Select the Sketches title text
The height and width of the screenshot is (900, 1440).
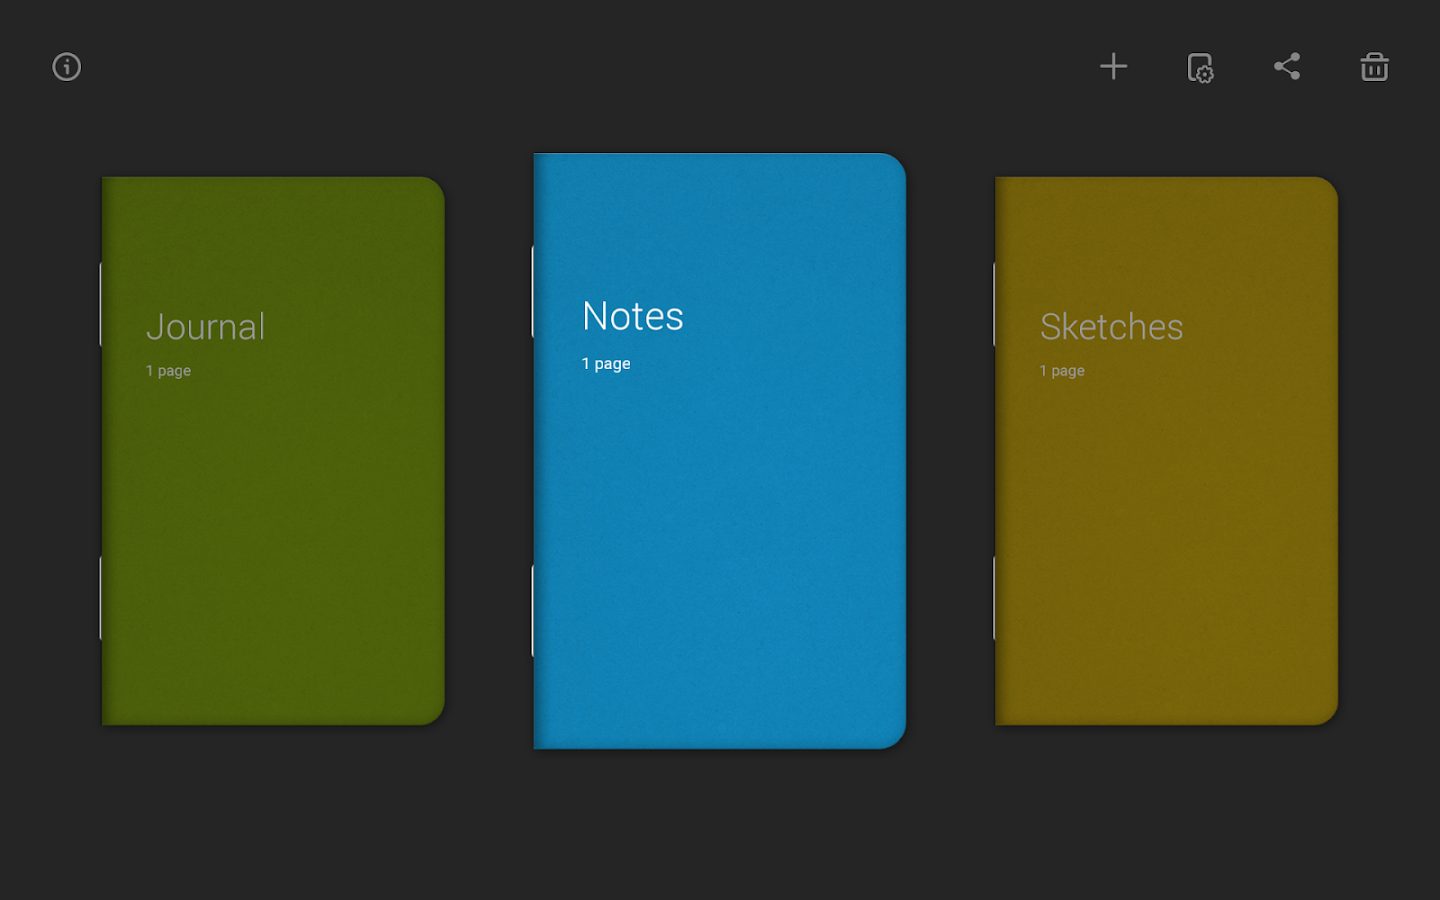point(1112,327)
